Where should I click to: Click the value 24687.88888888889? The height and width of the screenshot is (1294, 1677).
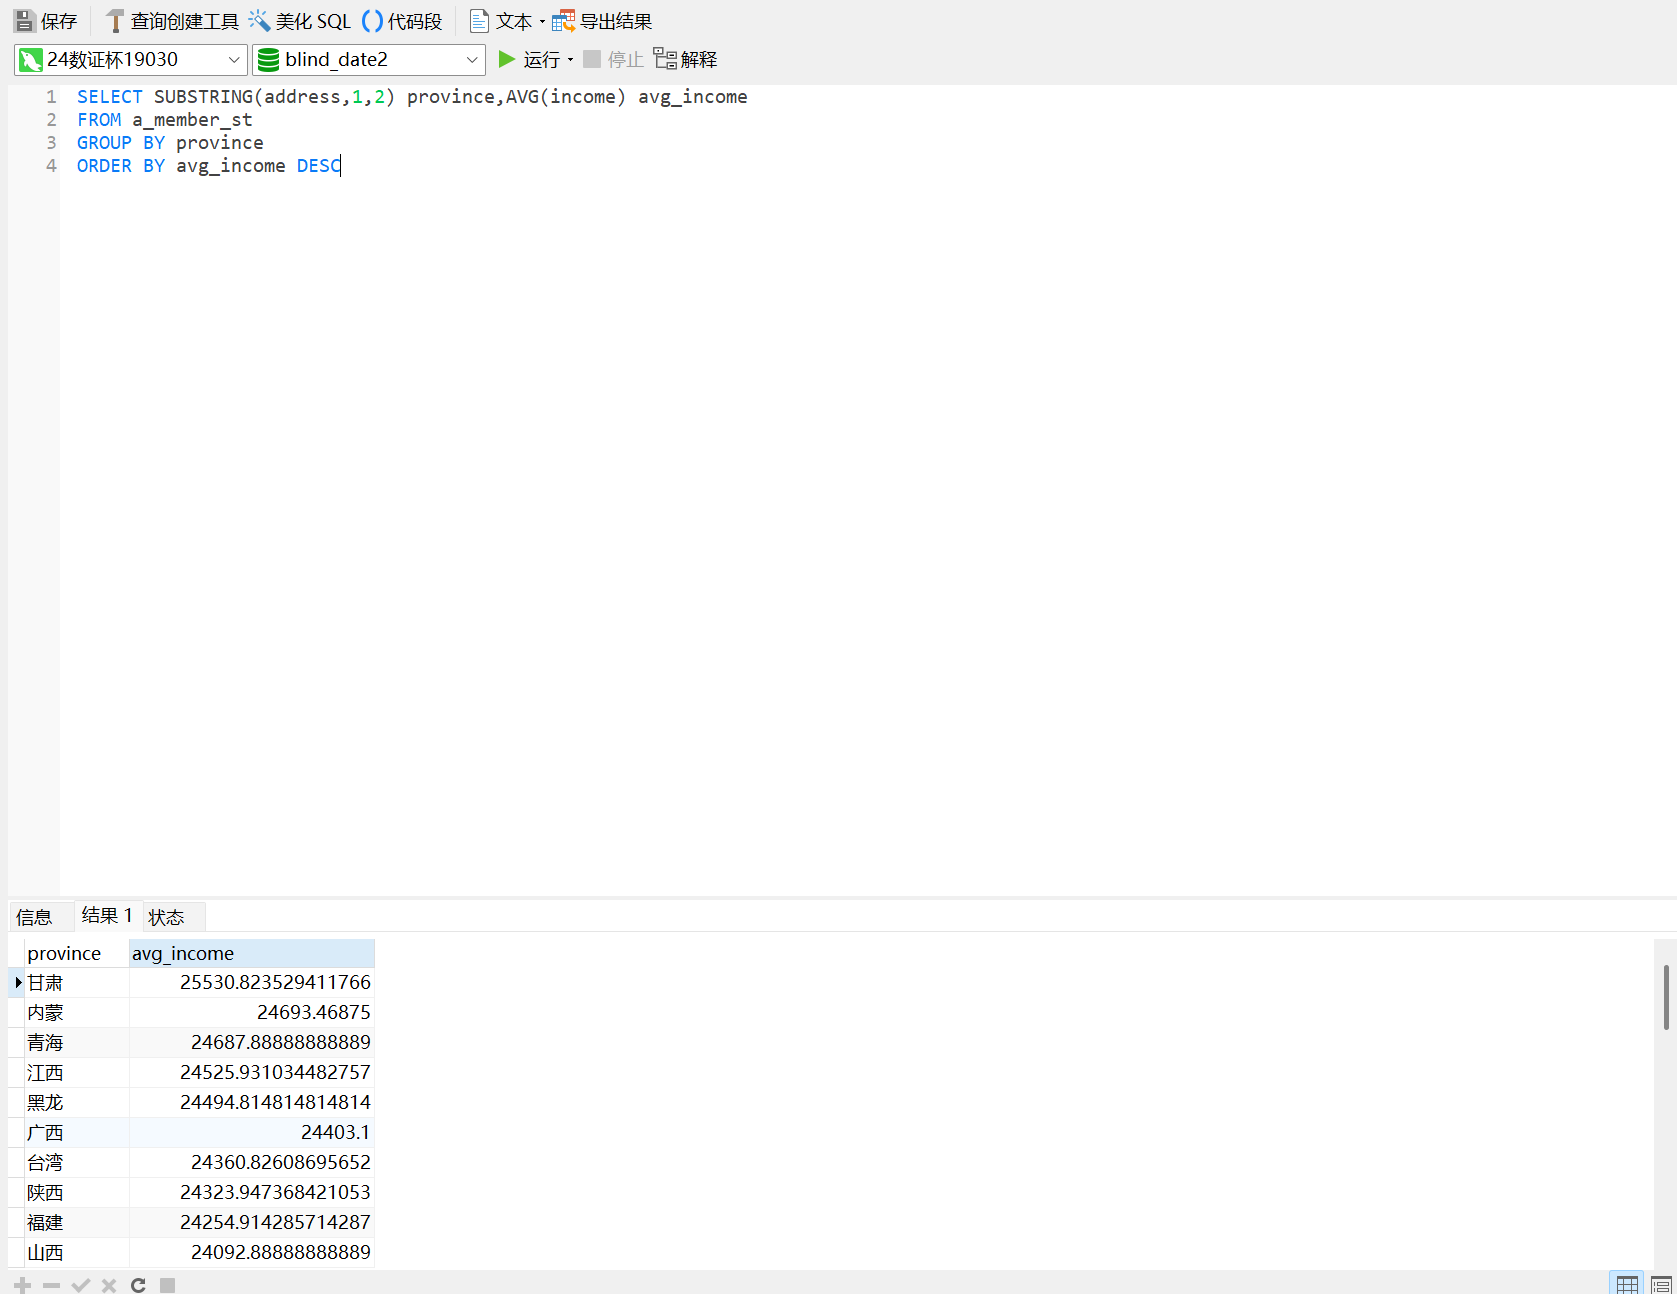pos(281,1043)
